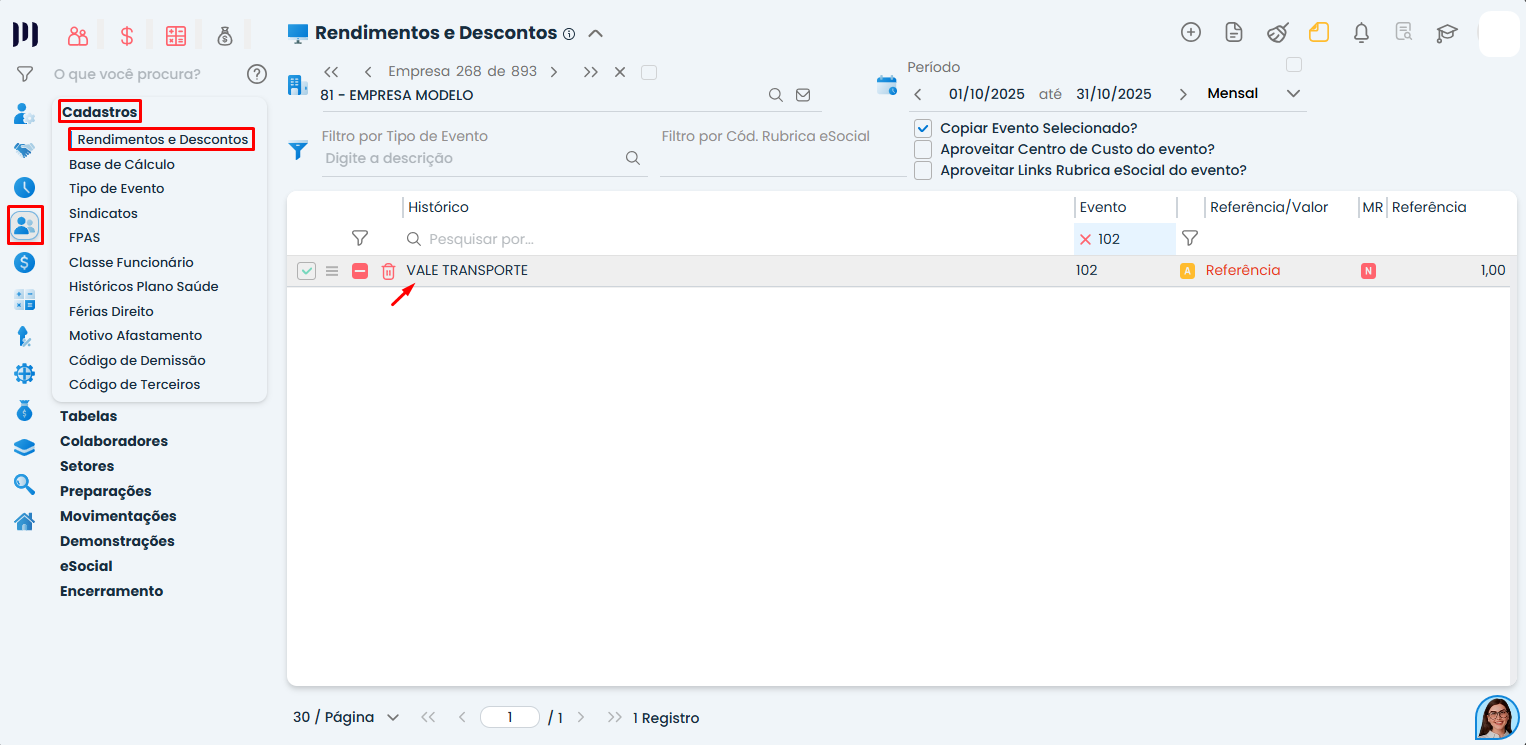Click the person with gear sidebar icon
Viewport: 1526px width, 745px height.
tap(25, 113)
